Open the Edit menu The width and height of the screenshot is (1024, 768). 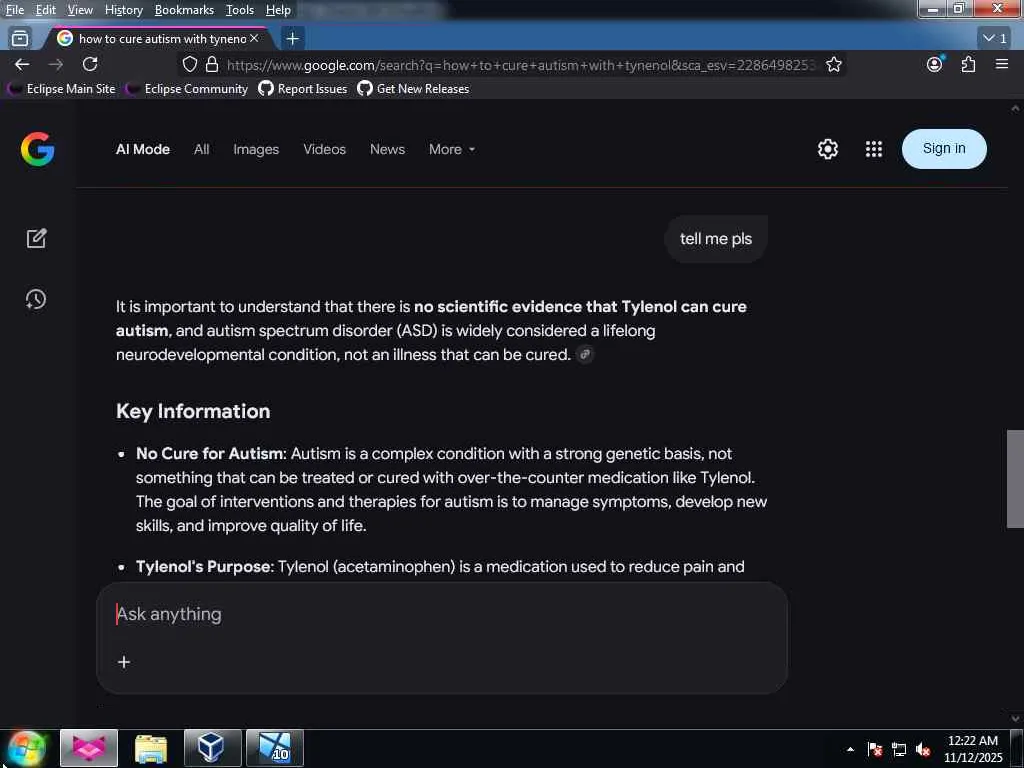point(45,10)
